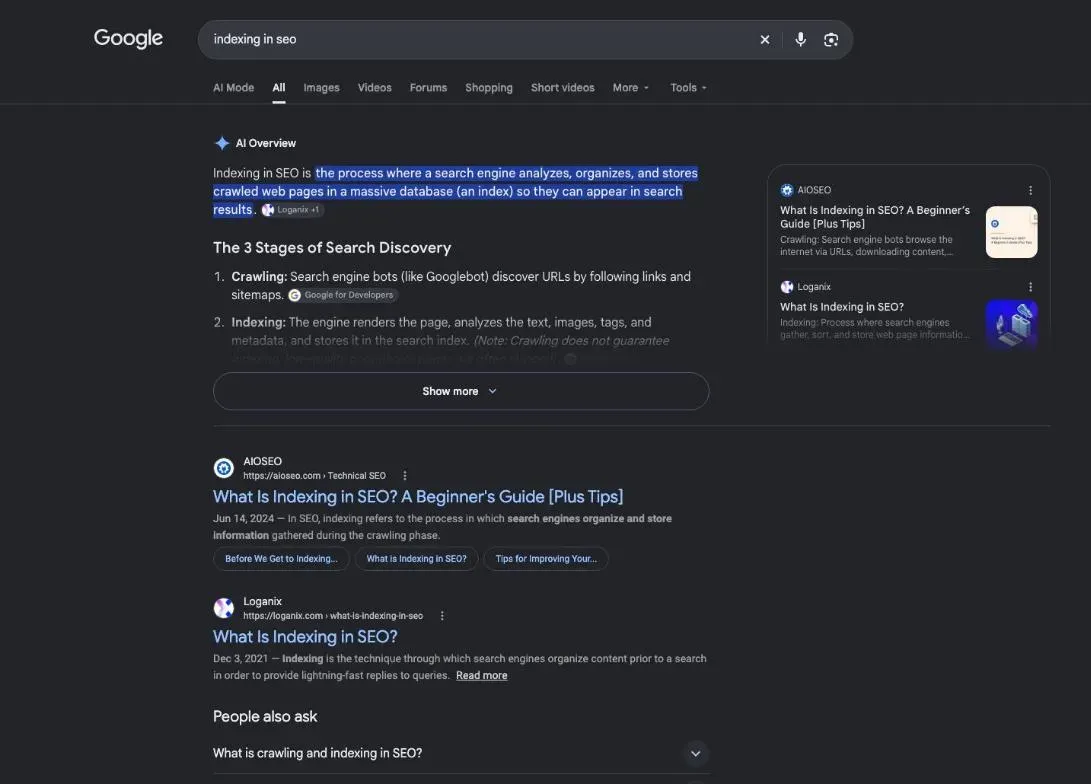This screenshot has height=784, width=1091.
Task: Expand the More search filters dropdown
Action: tap(630, 88)
